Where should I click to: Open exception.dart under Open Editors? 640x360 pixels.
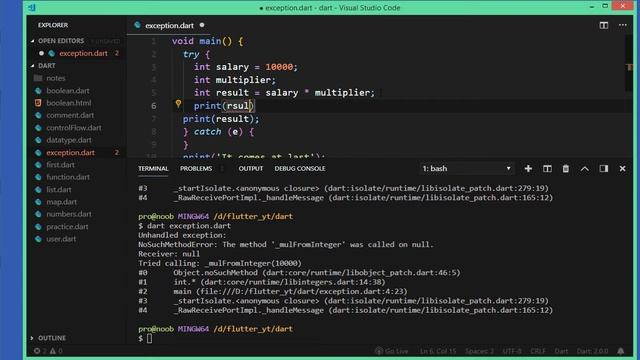tap(83, 53)
